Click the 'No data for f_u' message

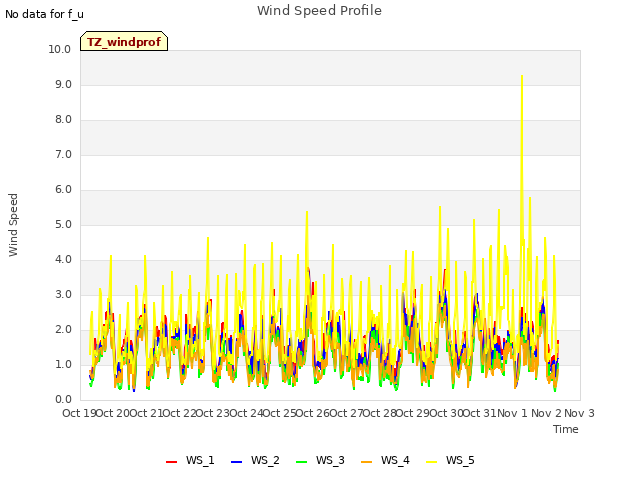point(44,14)
